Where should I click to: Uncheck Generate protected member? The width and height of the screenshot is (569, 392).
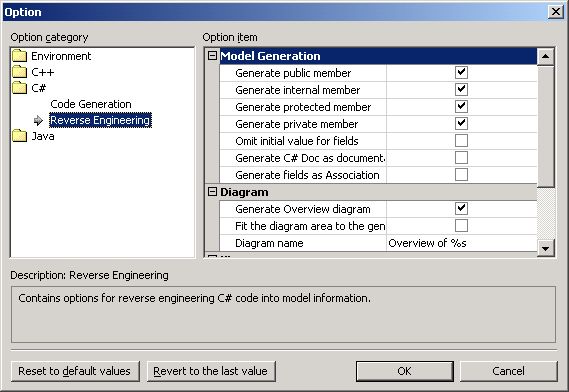461,107
